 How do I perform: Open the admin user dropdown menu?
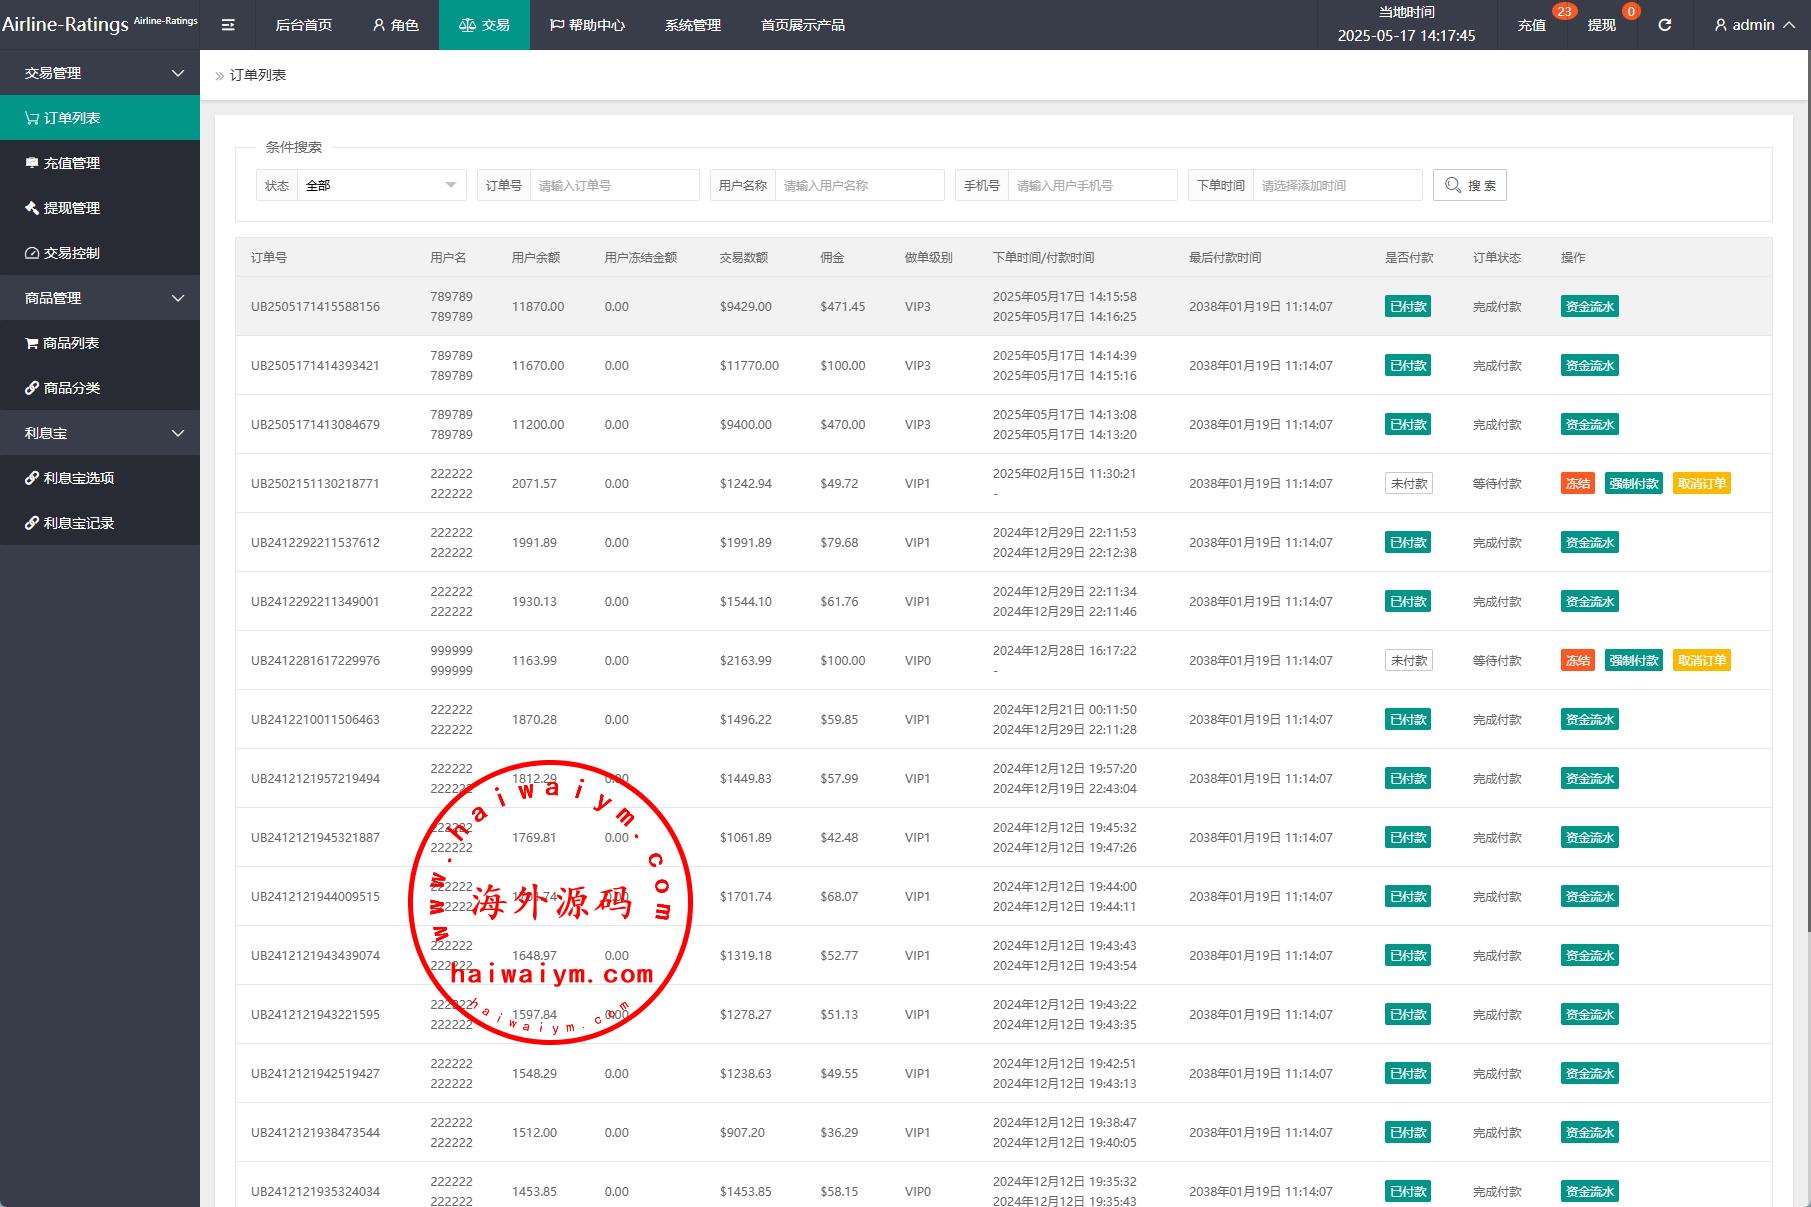point(1754,25)
